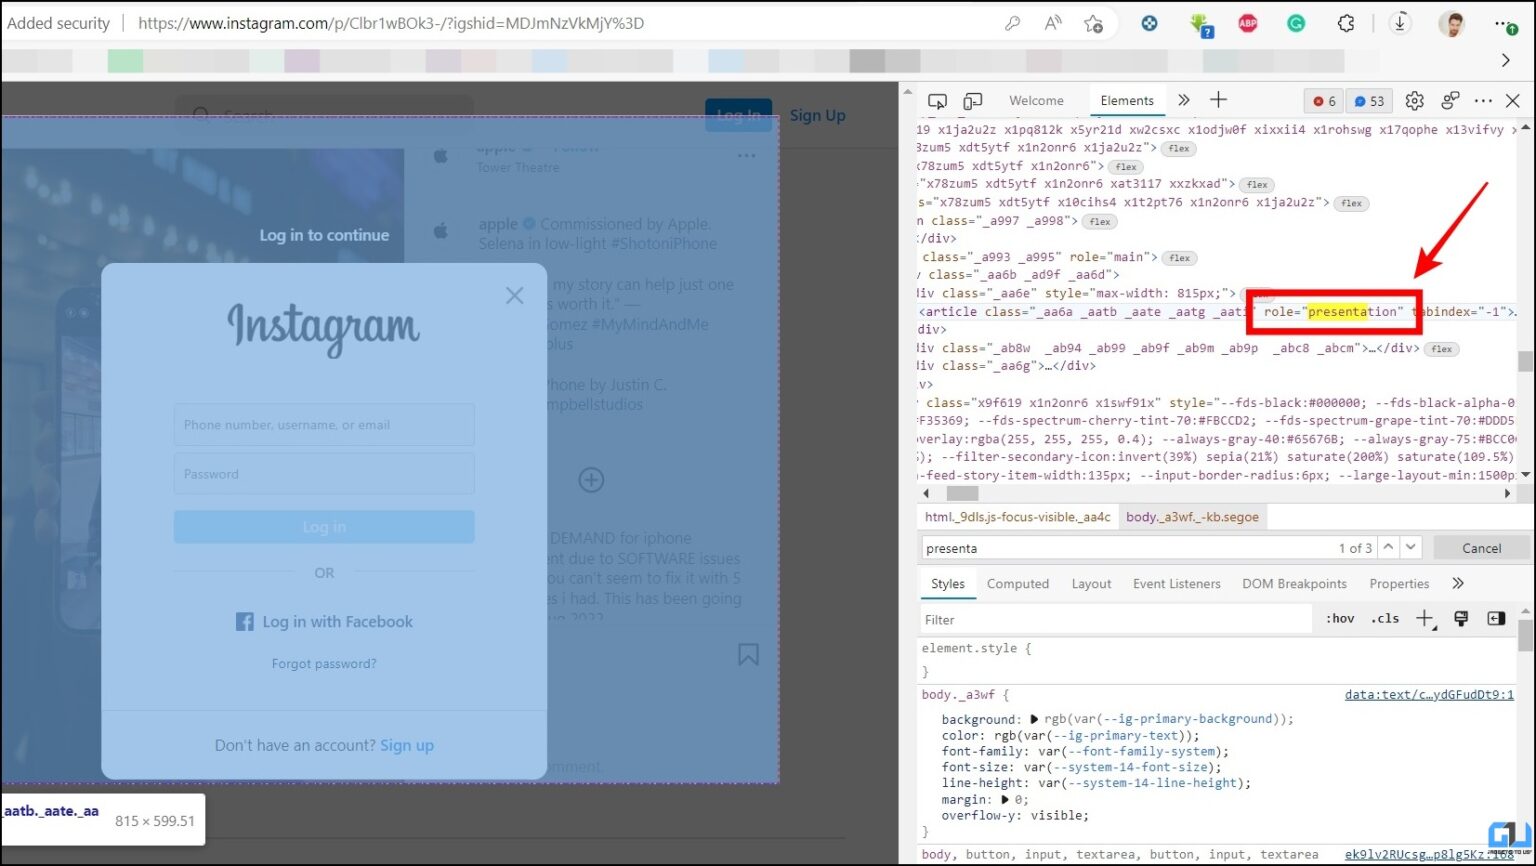The image size is (1536, 866).
Task: Show more tabs in Styles pane
Action: coord(1457,584)
